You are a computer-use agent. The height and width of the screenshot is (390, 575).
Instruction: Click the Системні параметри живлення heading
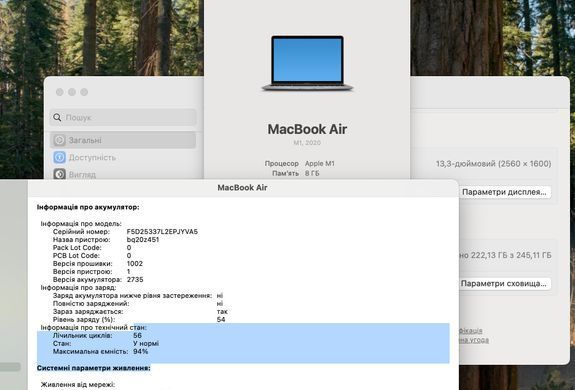coord(94,368)
